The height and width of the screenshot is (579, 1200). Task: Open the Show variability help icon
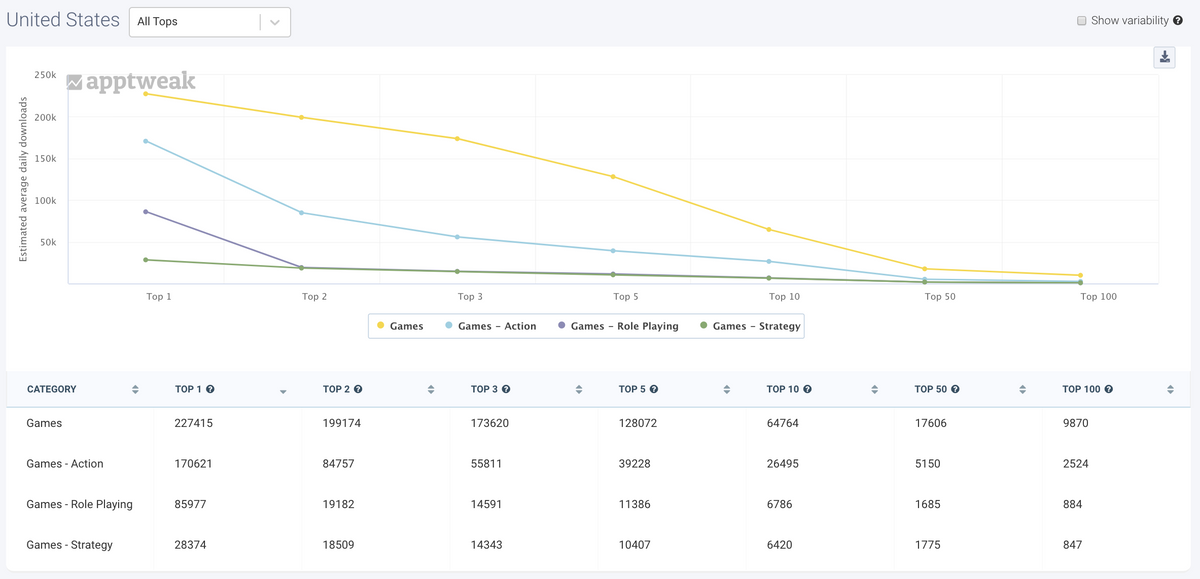[1177, 21]
